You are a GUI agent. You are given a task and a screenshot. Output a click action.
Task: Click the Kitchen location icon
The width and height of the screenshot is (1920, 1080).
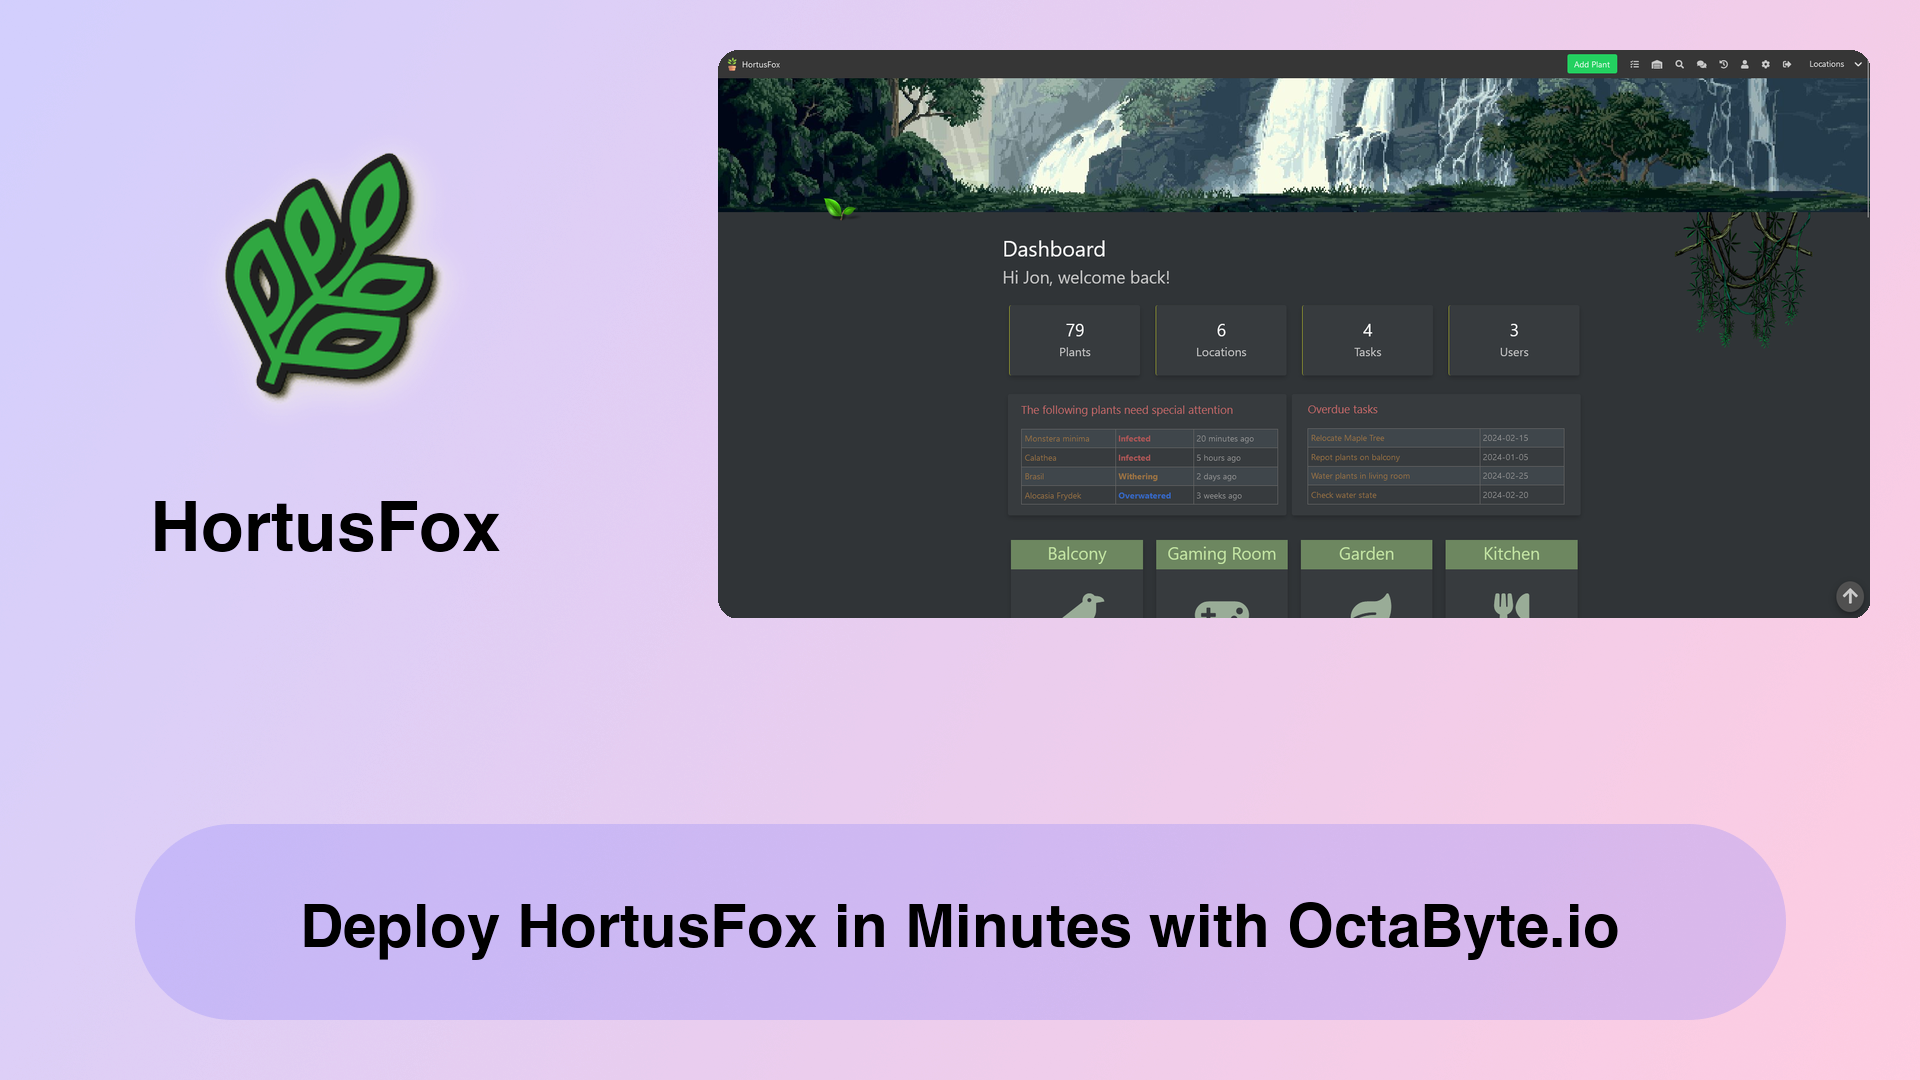click(x=1511, y=604)
